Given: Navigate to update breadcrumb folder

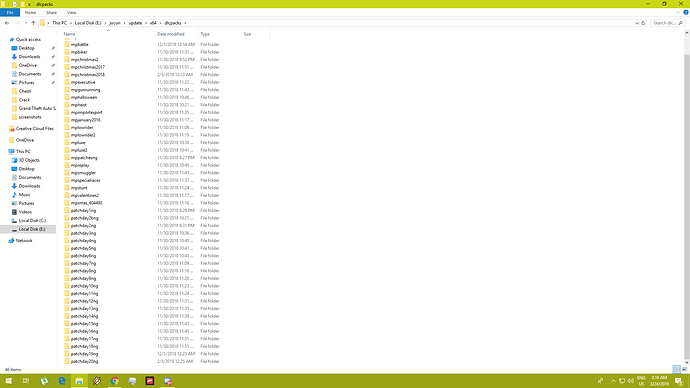Looking at the screenshot, I should pyautogui.click(x=135, y=23).
